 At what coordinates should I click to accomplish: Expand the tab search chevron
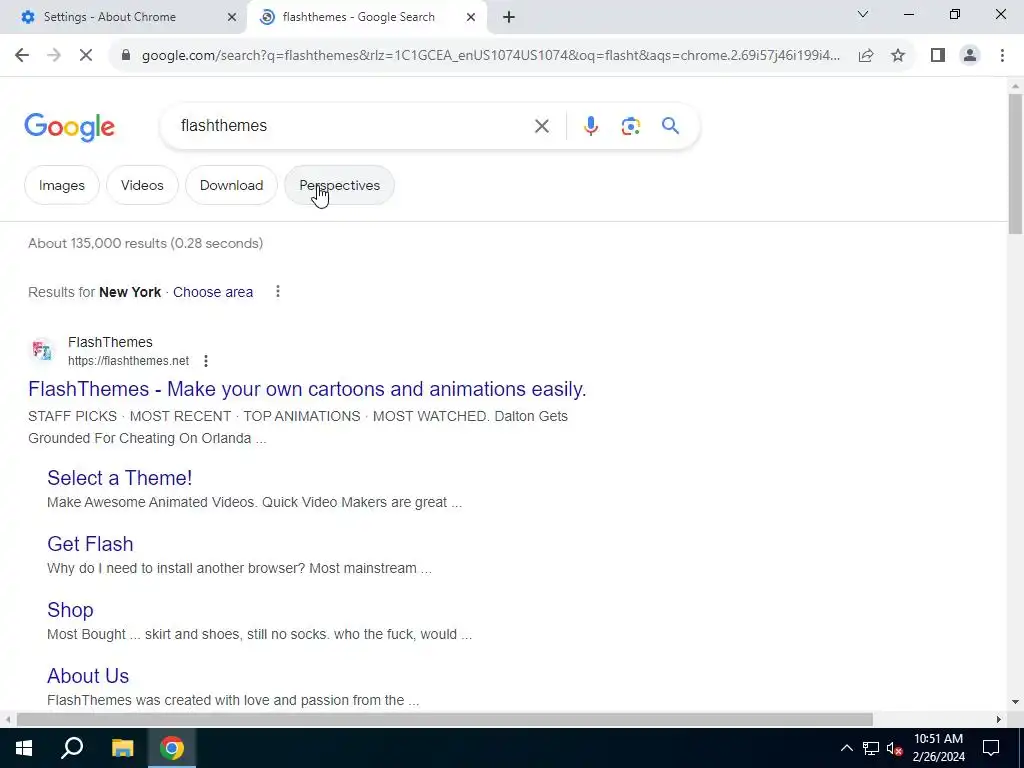[863, 14]
